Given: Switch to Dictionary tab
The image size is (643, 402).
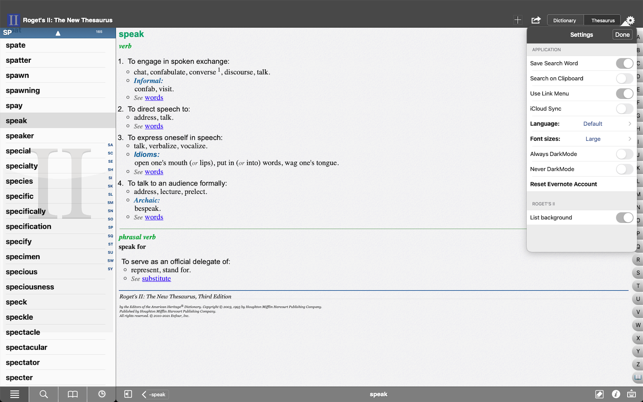Looking at the screenshot, I should coord(565,20).
